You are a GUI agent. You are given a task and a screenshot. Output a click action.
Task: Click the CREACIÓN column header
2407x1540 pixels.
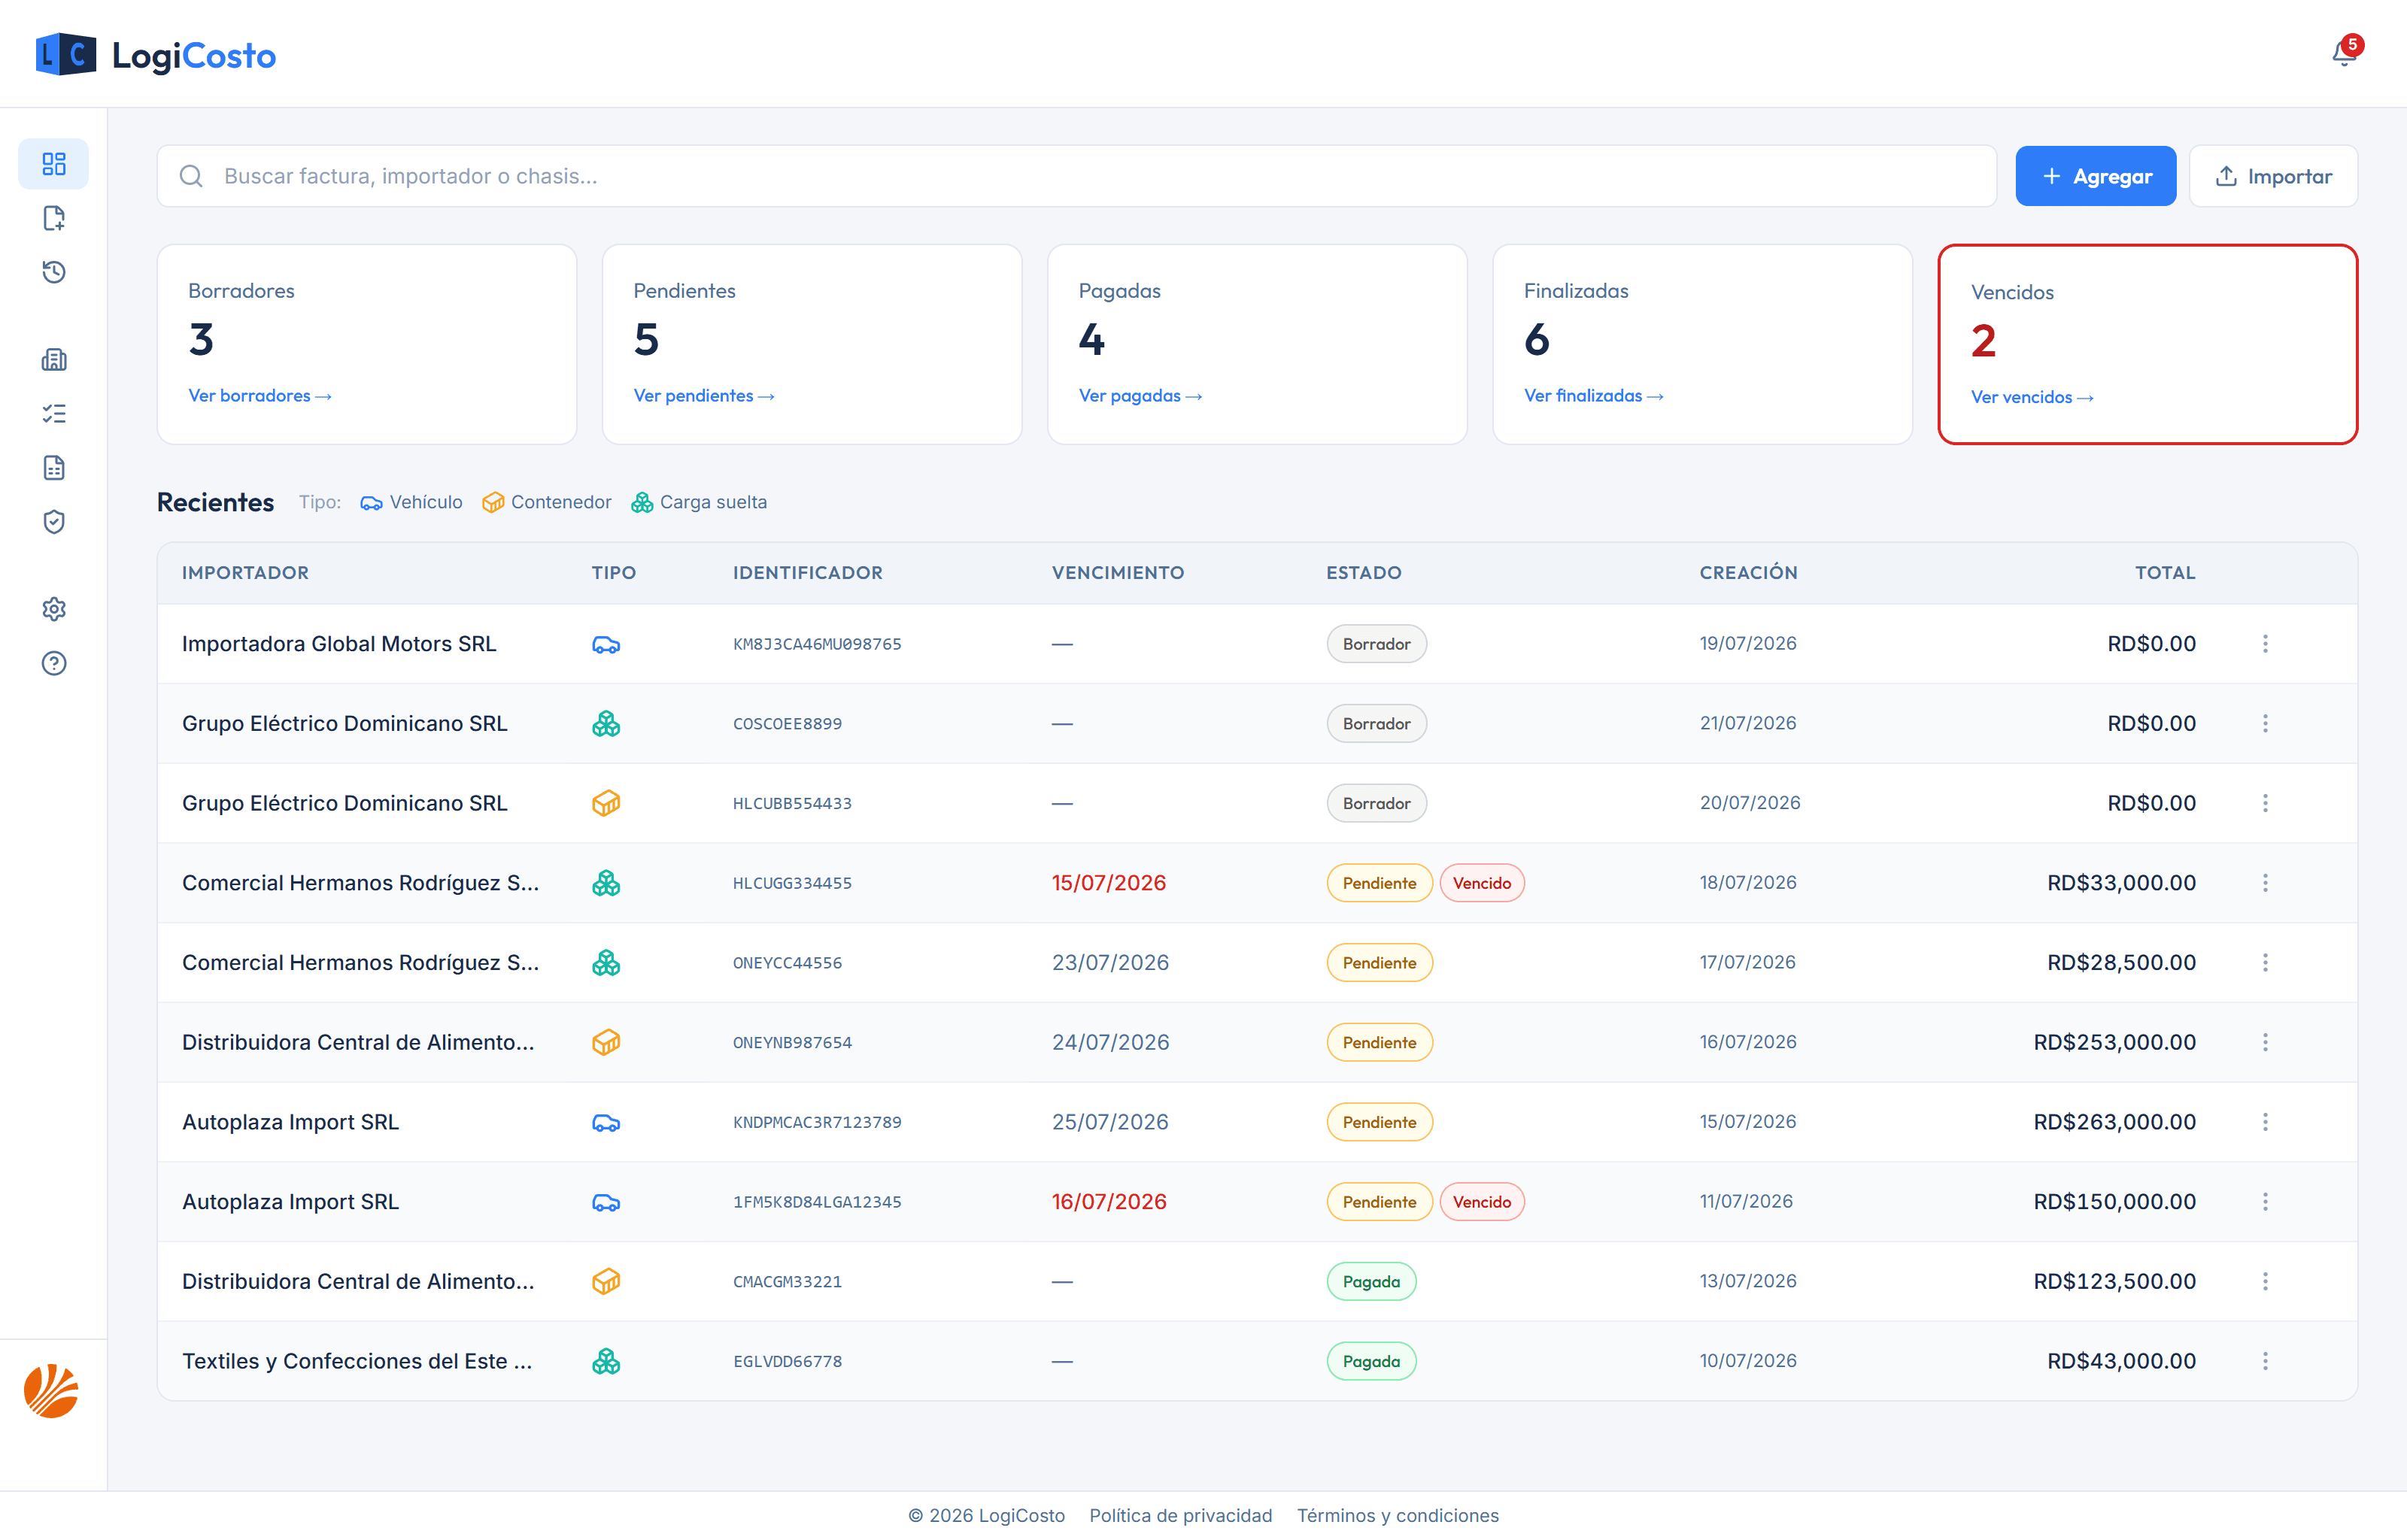point(1748,573)
